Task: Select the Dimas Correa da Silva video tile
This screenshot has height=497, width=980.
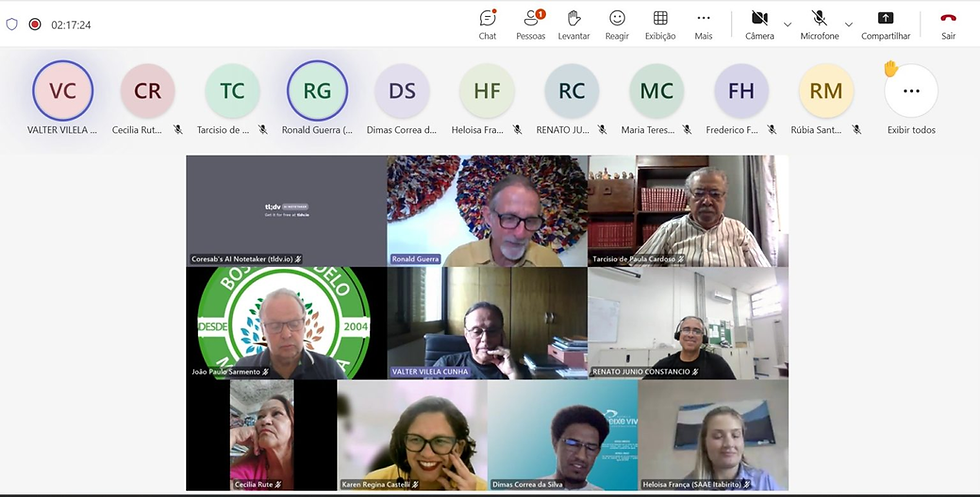Action: [x=562, y=435]
